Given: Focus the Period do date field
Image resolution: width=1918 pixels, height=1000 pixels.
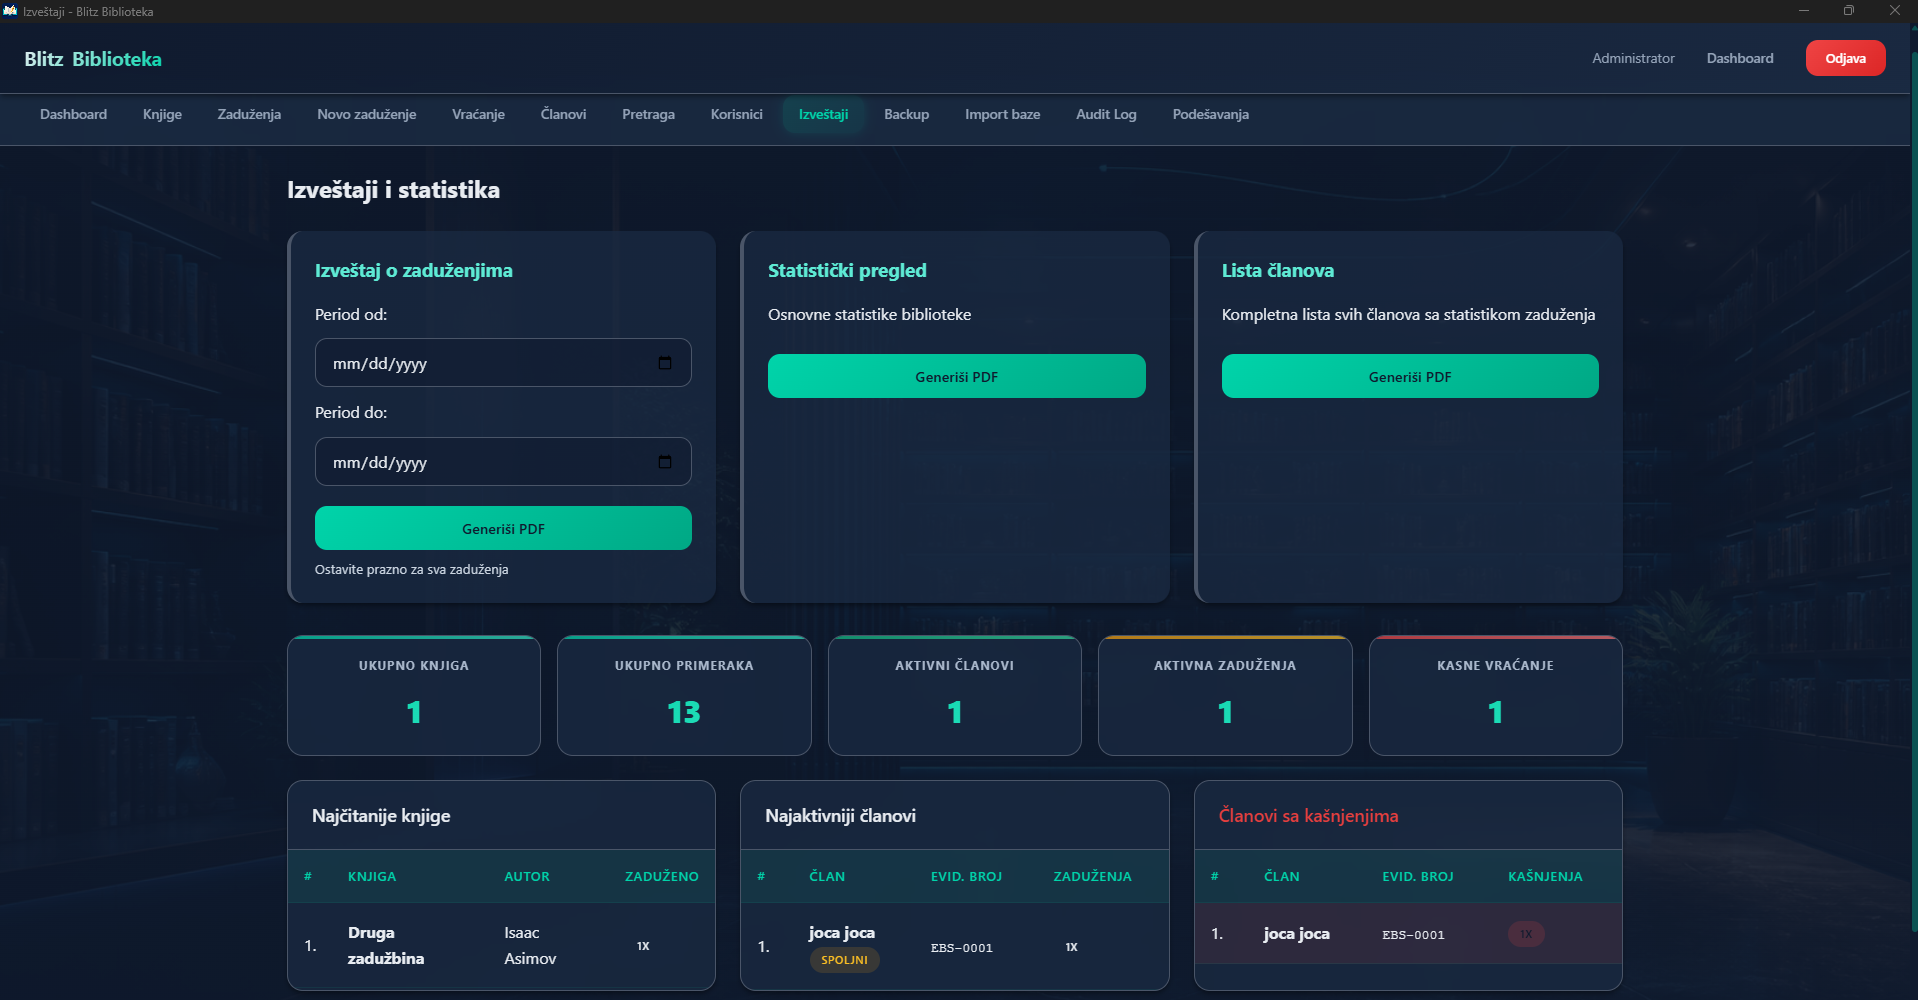Looking at the screenshot, I should (503, 462).
